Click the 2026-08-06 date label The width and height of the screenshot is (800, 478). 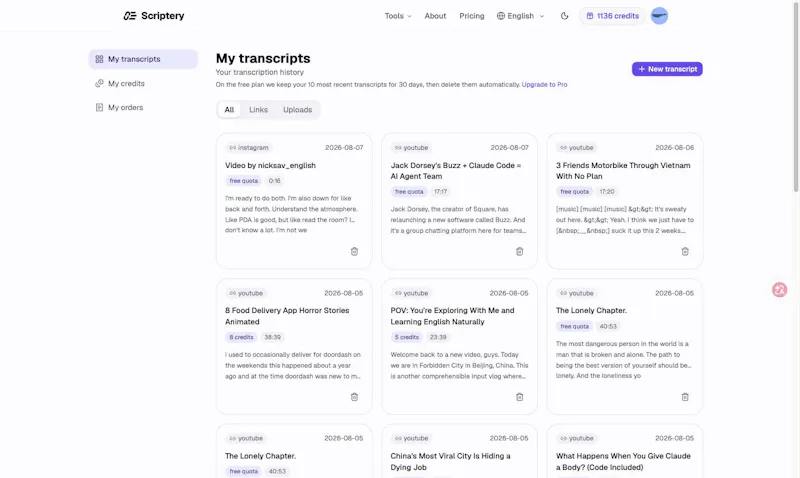click(674, 147)
